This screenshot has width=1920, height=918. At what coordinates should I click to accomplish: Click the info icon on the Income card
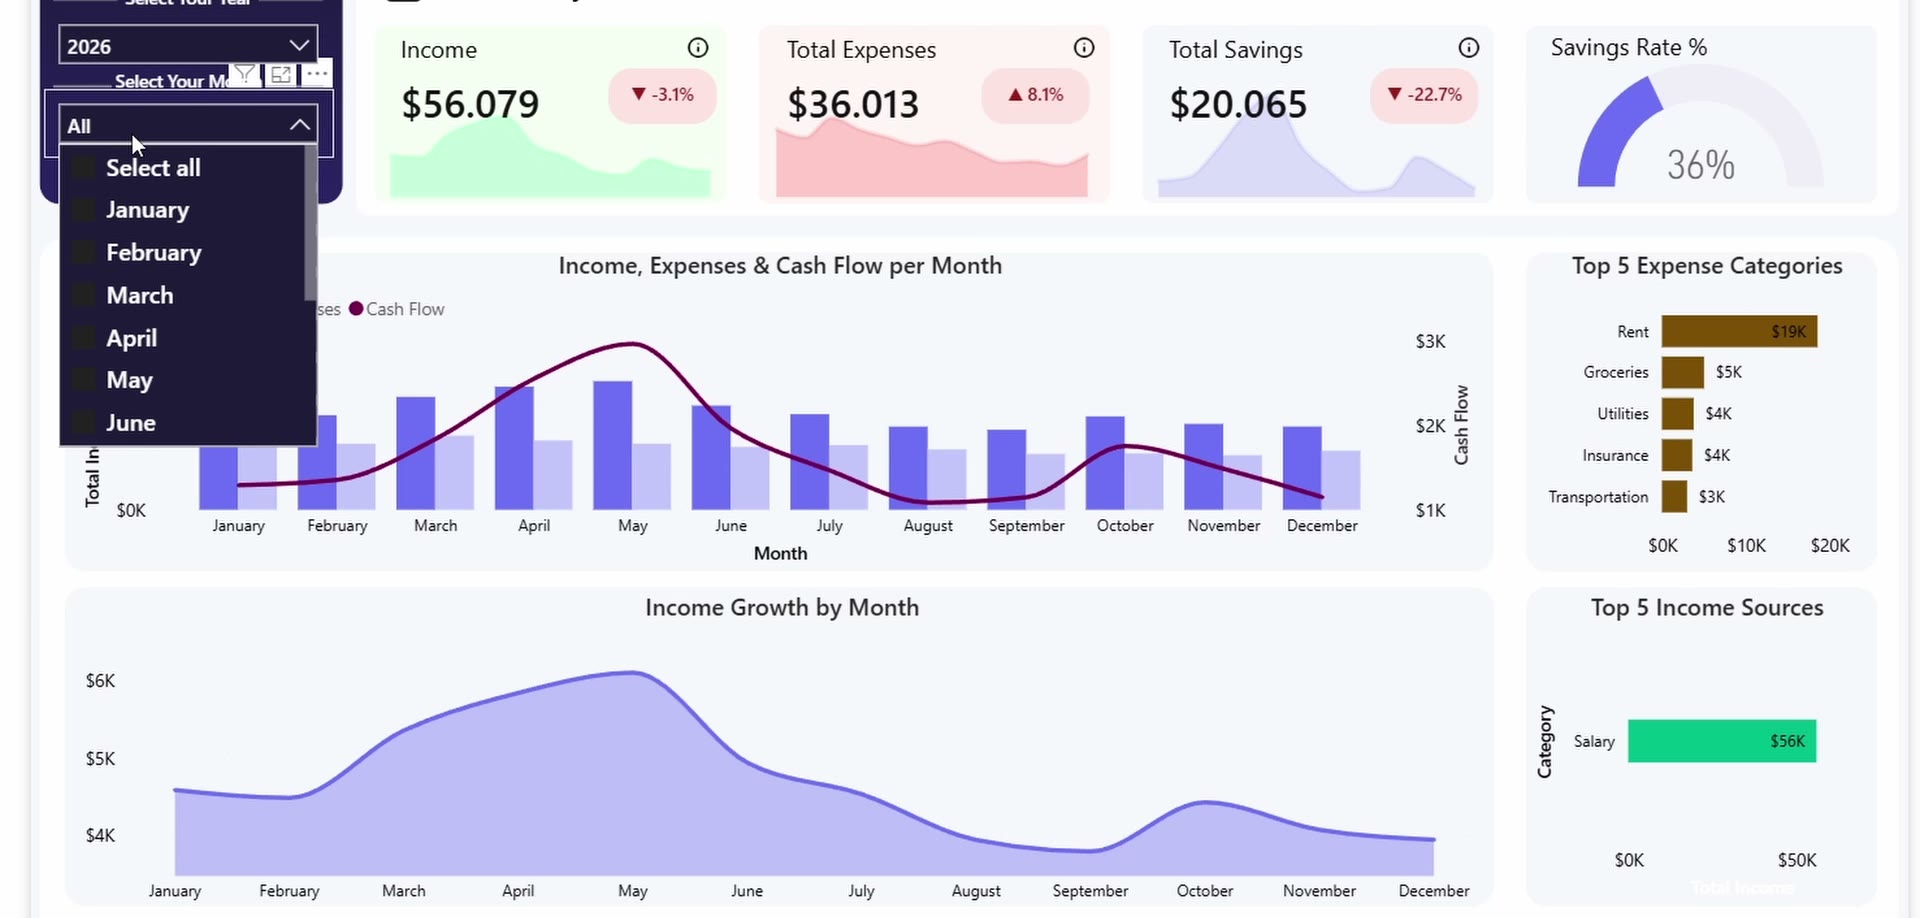(698, 48)
